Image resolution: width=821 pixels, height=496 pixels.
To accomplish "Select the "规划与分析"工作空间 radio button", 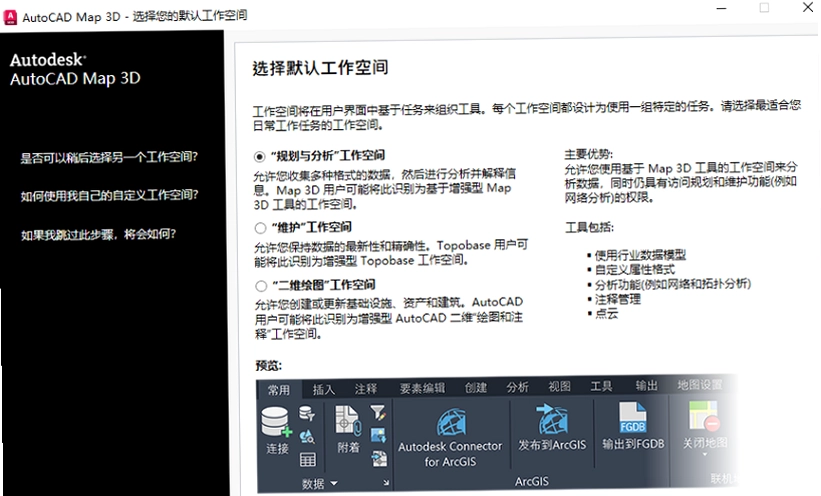I will pyautogui.click(x=259, y=157).
